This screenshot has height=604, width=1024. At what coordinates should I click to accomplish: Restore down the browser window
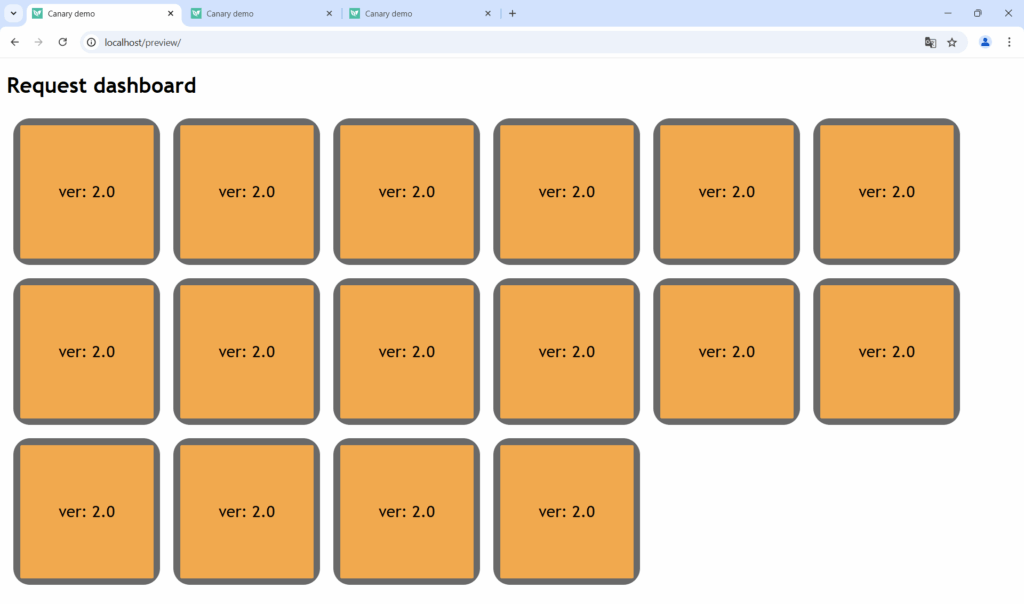pos(977,14)
